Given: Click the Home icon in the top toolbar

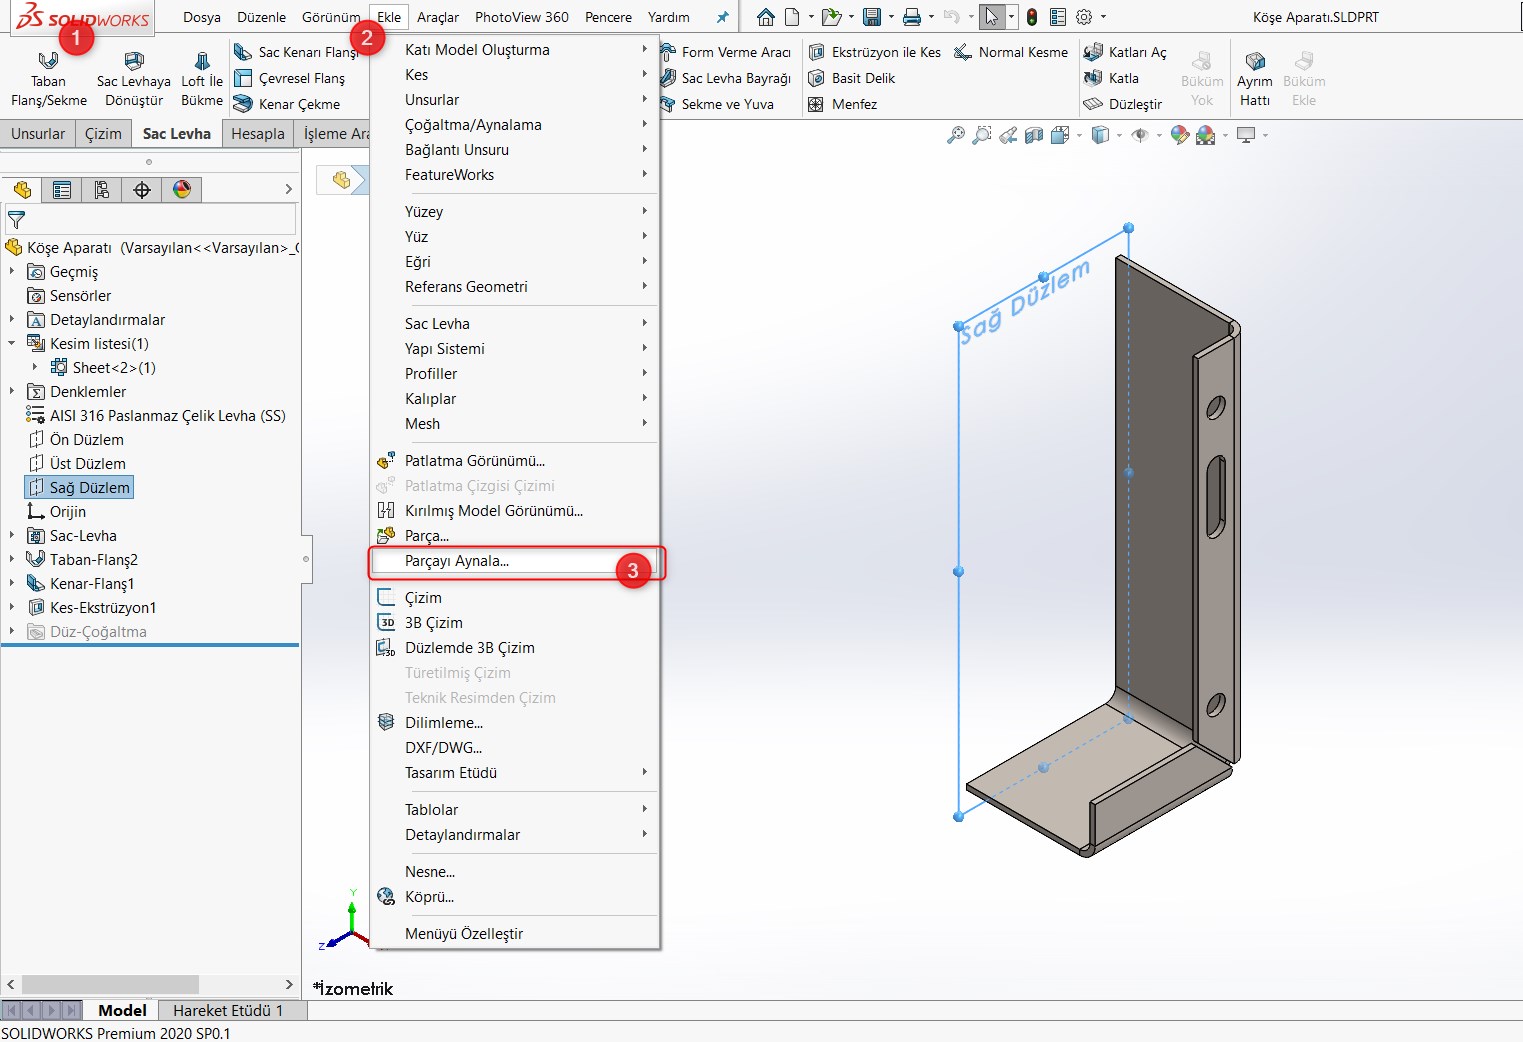Looking at the screenshot, I should point(765,17).
